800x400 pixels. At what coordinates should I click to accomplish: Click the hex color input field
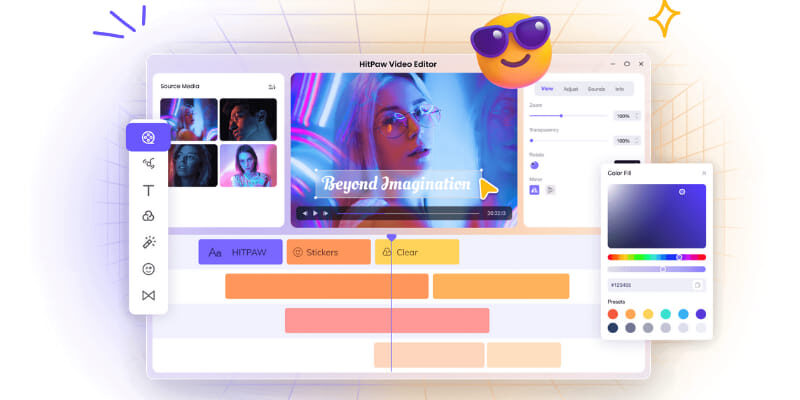click(657, 285)
